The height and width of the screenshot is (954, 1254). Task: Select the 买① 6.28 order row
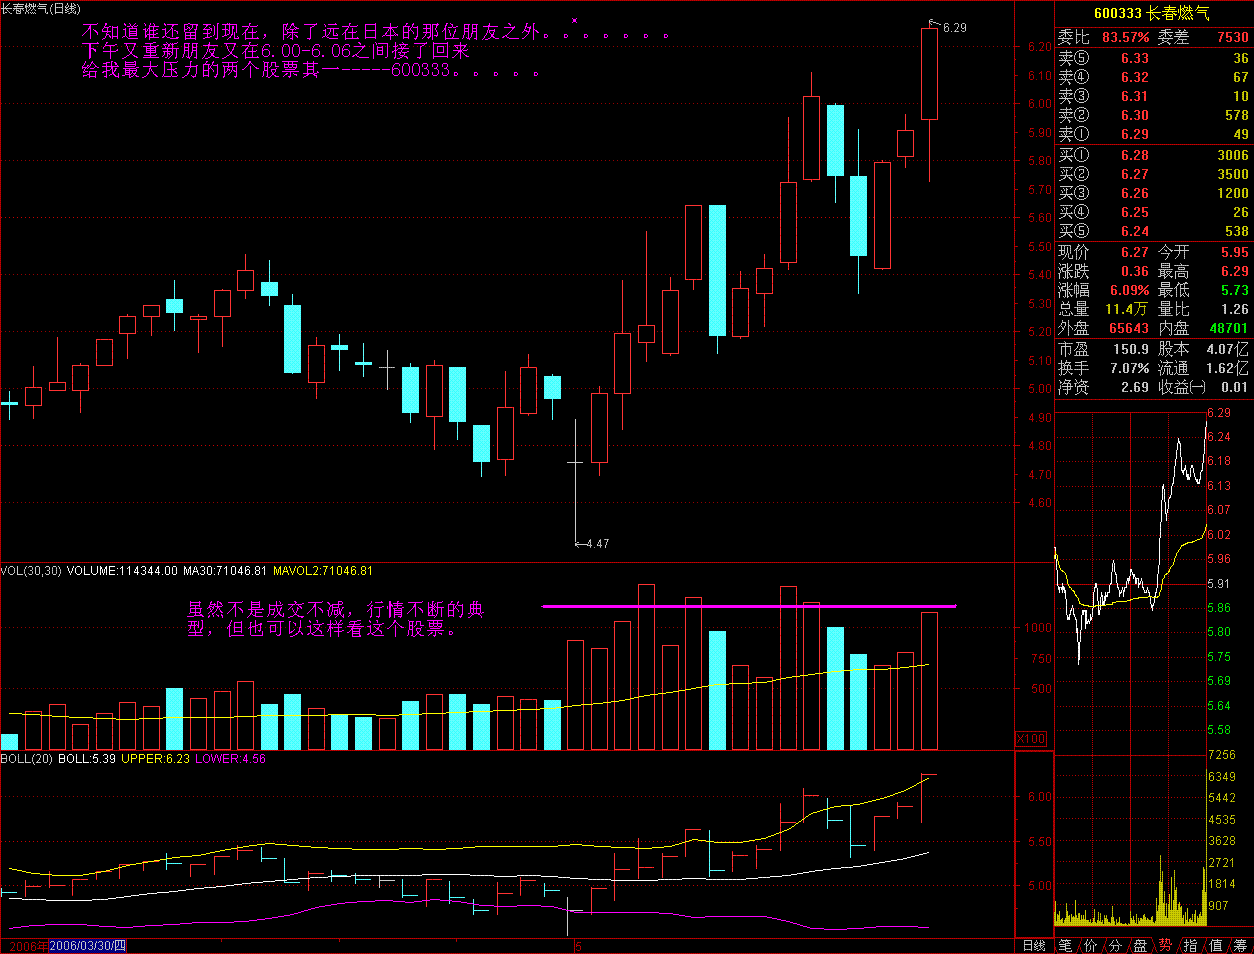point(1154,155)
